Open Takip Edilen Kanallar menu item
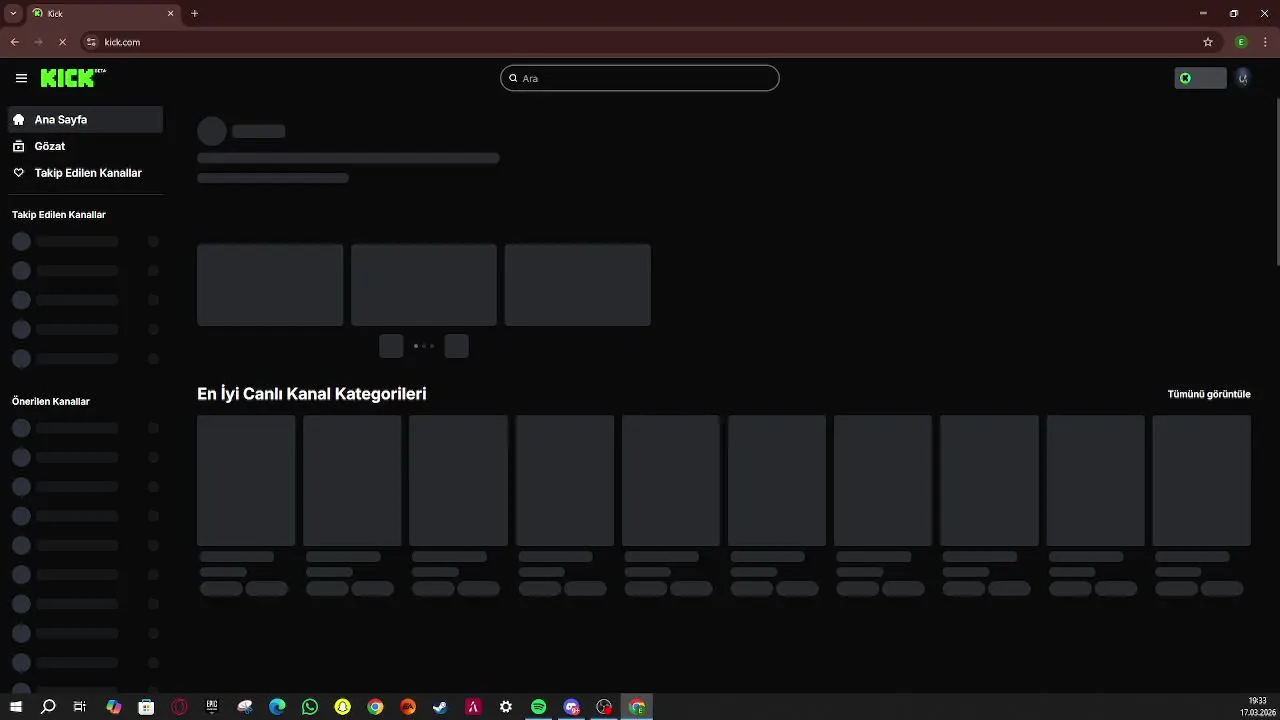This screenshot has height=720, width=1280. click(x=85, y=173)
